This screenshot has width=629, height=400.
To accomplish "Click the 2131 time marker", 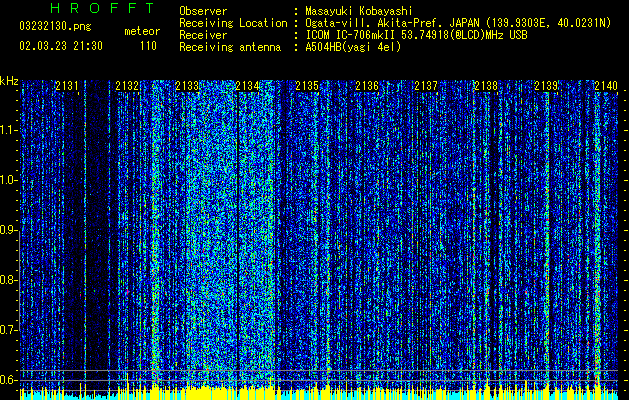I will pyautogui.click(x=67, y=86).
